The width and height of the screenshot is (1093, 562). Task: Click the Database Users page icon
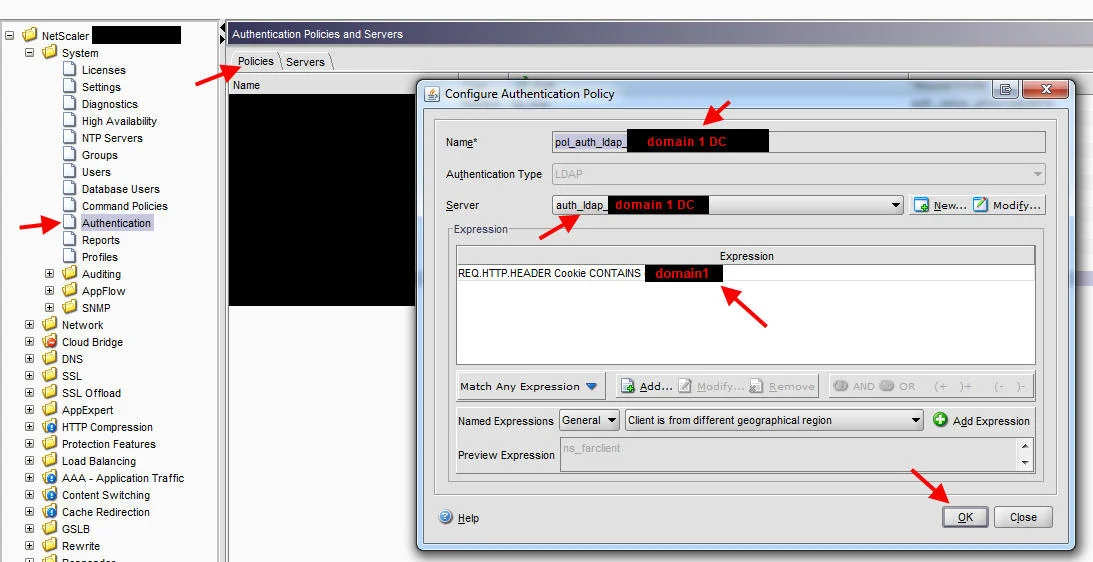pos(69,188)
